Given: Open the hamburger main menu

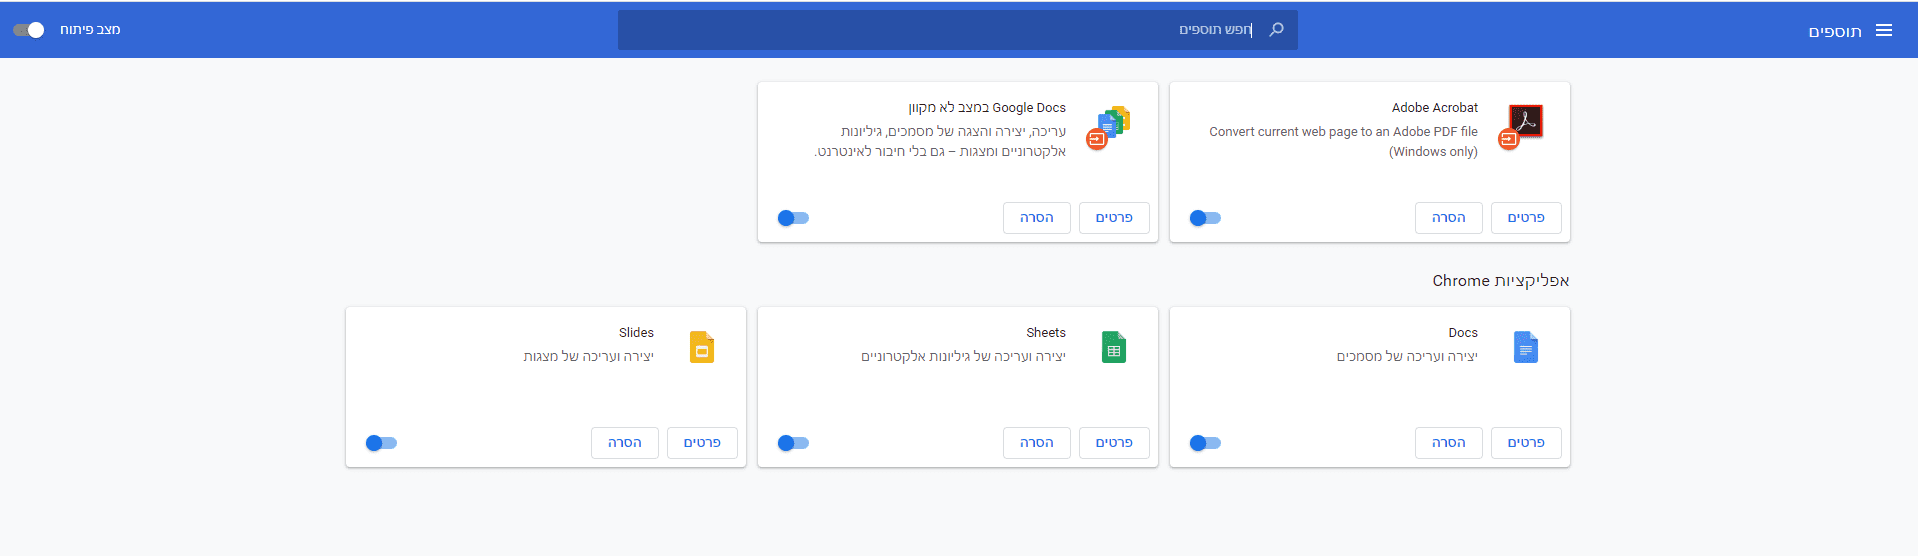Looking at the screenshot, I should [1884, 30].
